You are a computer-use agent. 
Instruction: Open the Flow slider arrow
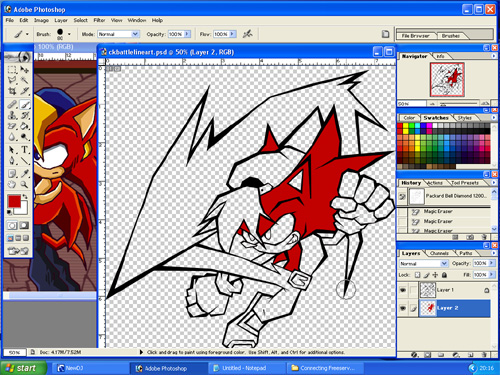tap(233, 34)
